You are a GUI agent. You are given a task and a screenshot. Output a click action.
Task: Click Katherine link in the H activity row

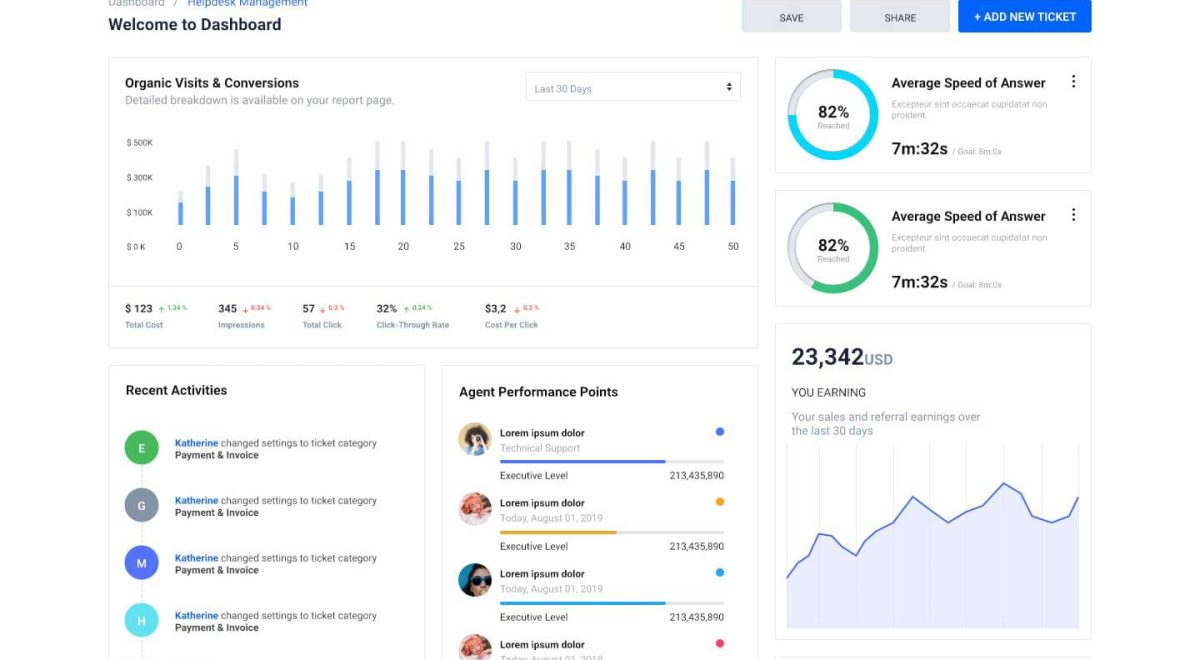coord(196,616)
